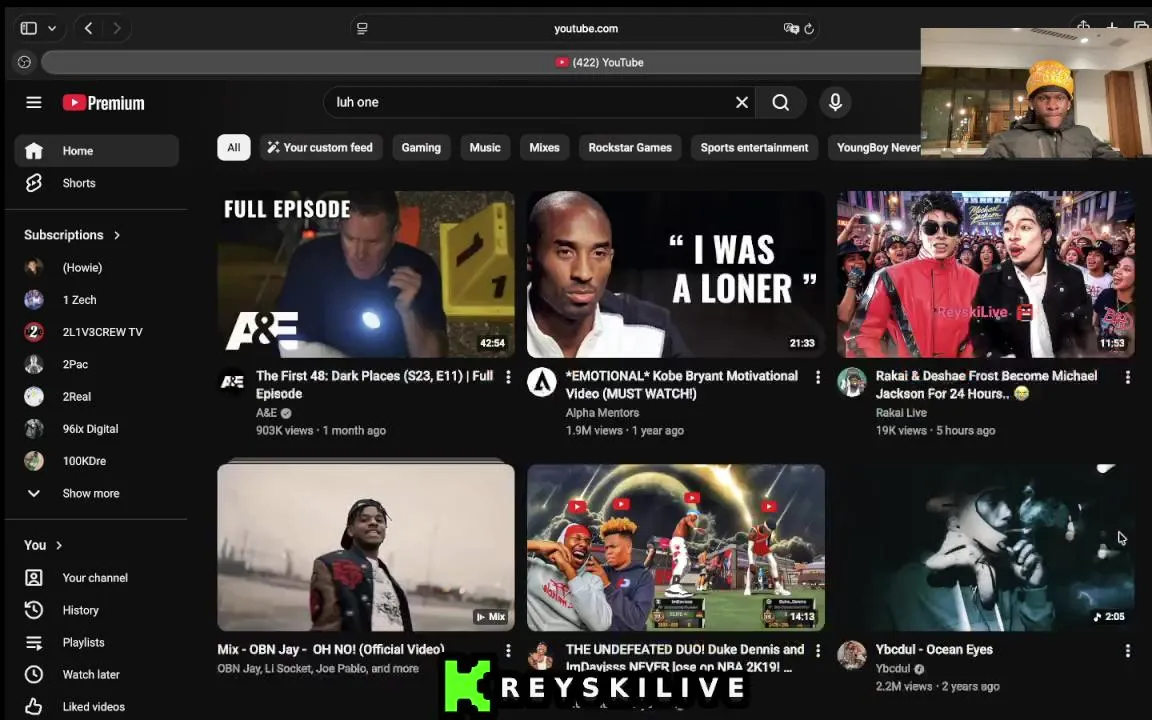This screenshot has width=1152, height=720.
Task: Select the Gaming filter chip
Action: [421, 148]
